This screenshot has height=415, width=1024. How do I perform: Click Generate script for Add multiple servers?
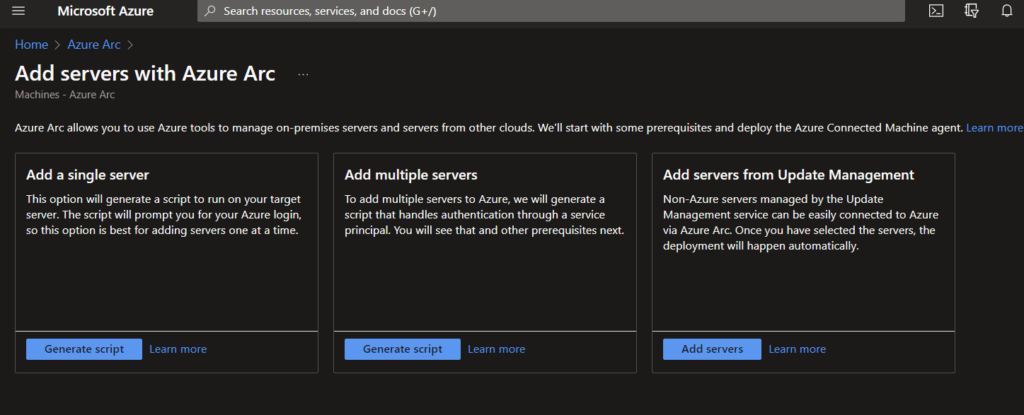coord(402,349)
